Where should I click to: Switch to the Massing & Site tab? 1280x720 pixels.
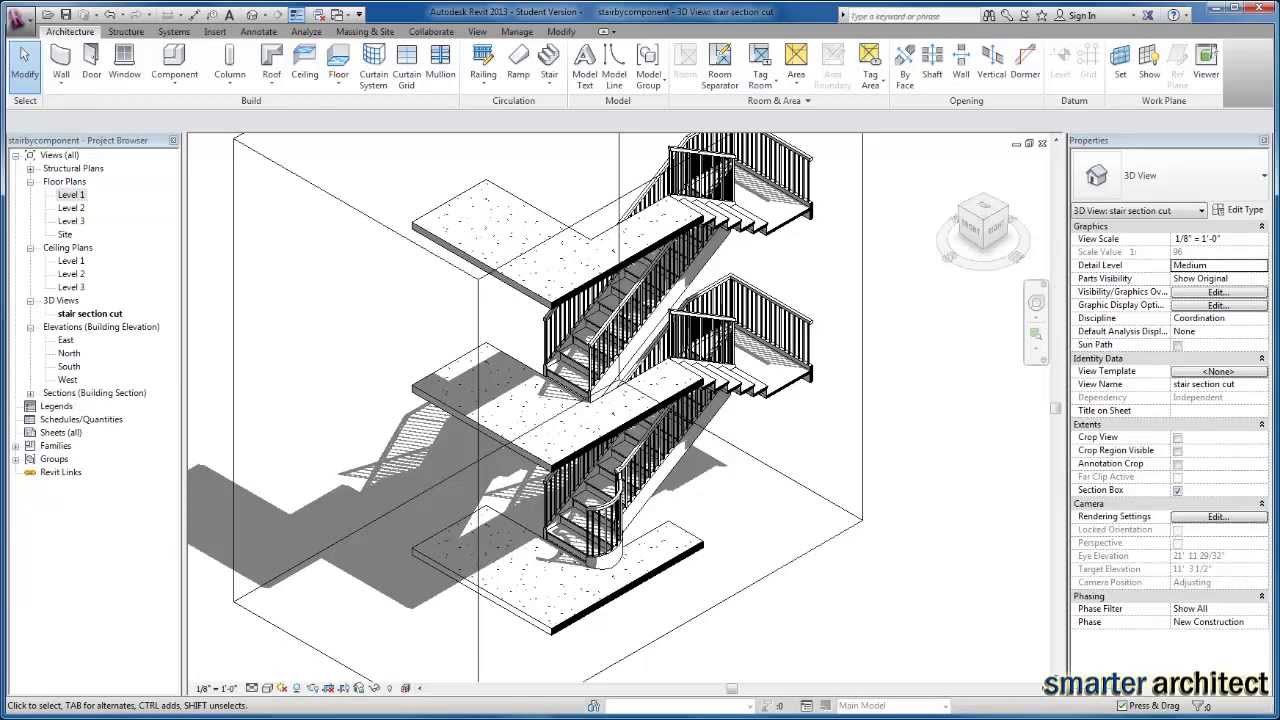click(x=364, y=32)
